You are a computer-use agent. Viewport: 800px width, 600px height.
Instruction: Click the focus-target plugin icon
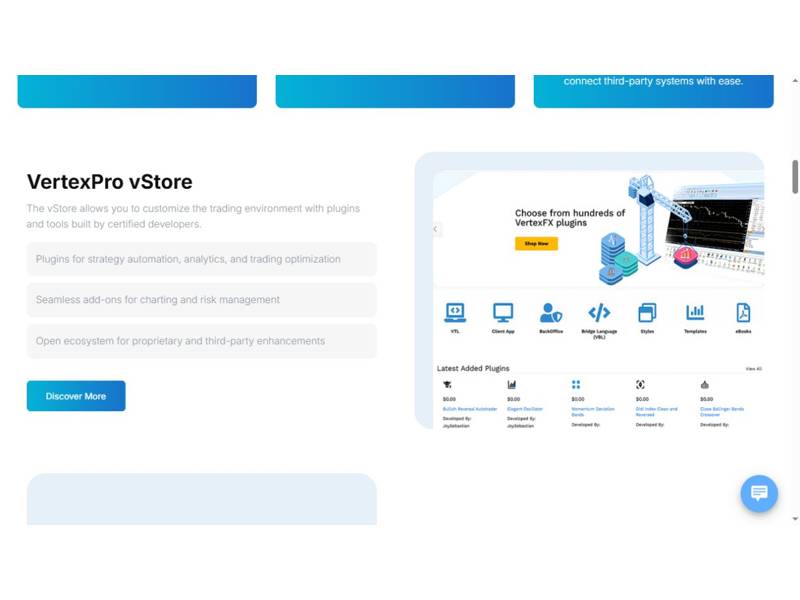pos(640,385)
